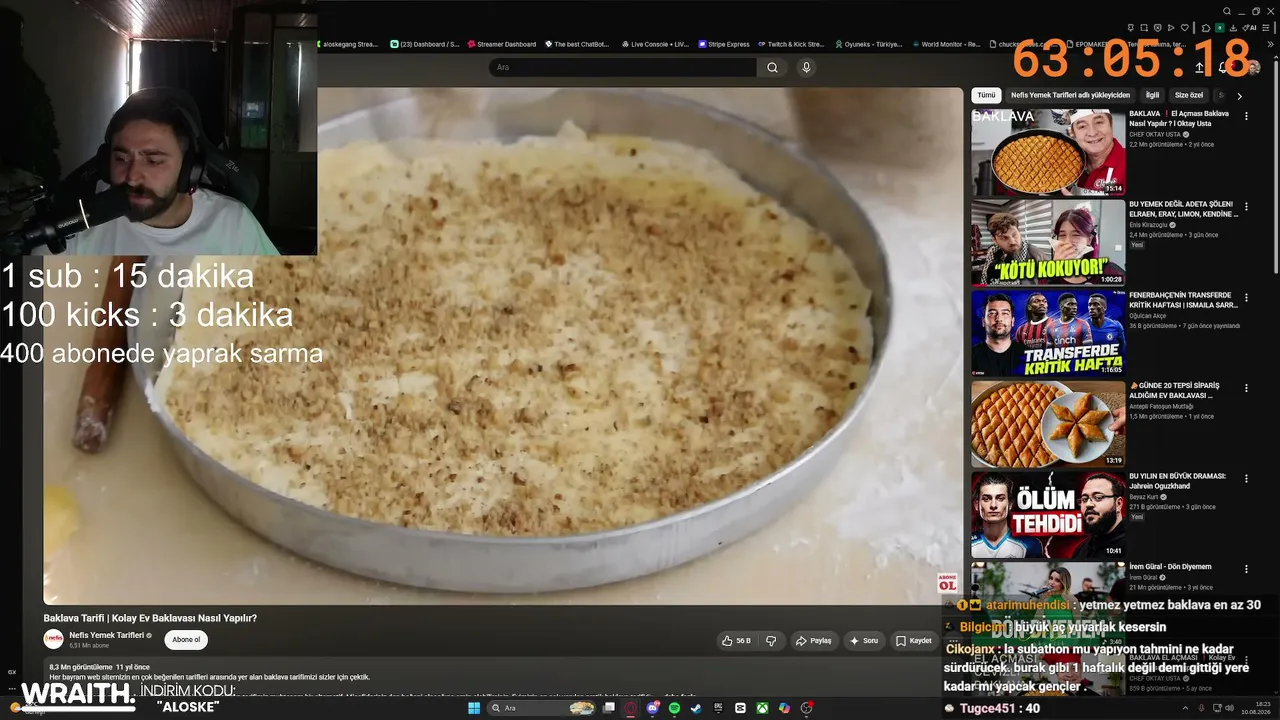
Task: Open the 'Stripe Express' bookmark
Action: (723, 44)
